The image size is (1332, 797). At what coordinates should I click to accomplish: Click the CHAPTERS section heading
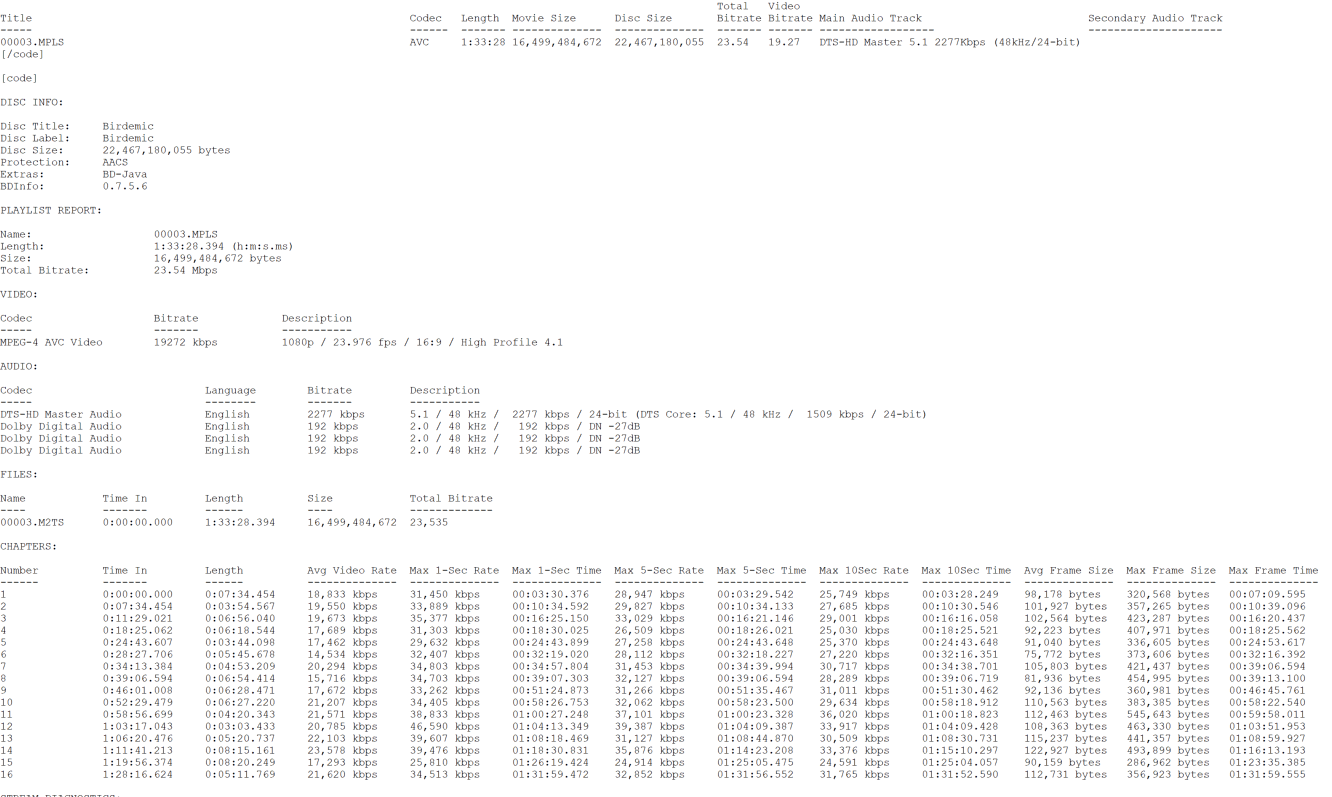point(29,546)
